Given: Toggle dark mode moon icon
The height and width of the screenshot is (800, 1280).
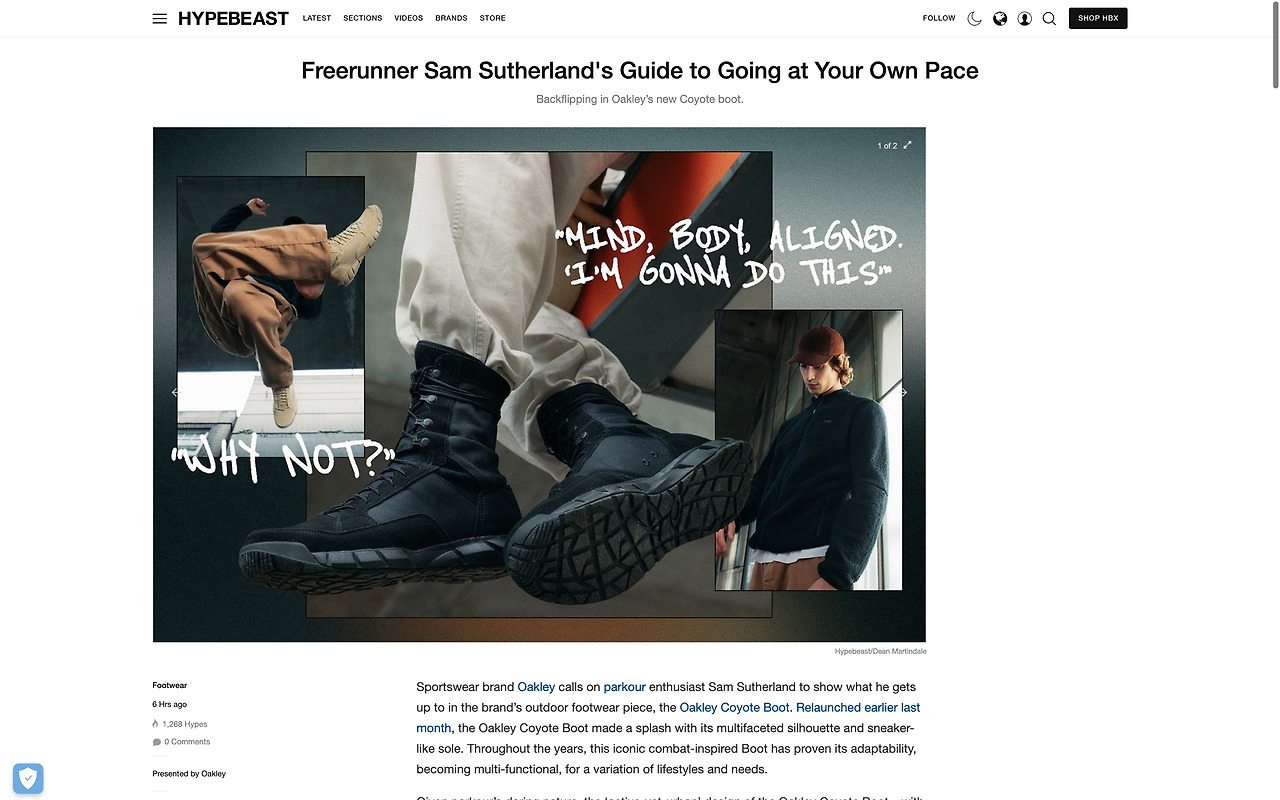Looking at the screenshot, I should pyautogui.click(x=974, y=18).
